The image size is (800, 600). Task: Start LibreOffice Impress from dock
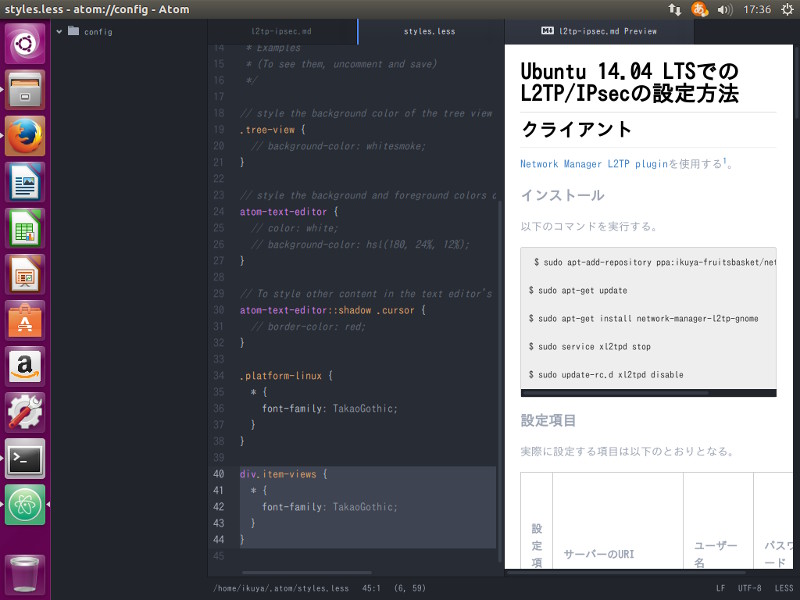pos(25,274)
